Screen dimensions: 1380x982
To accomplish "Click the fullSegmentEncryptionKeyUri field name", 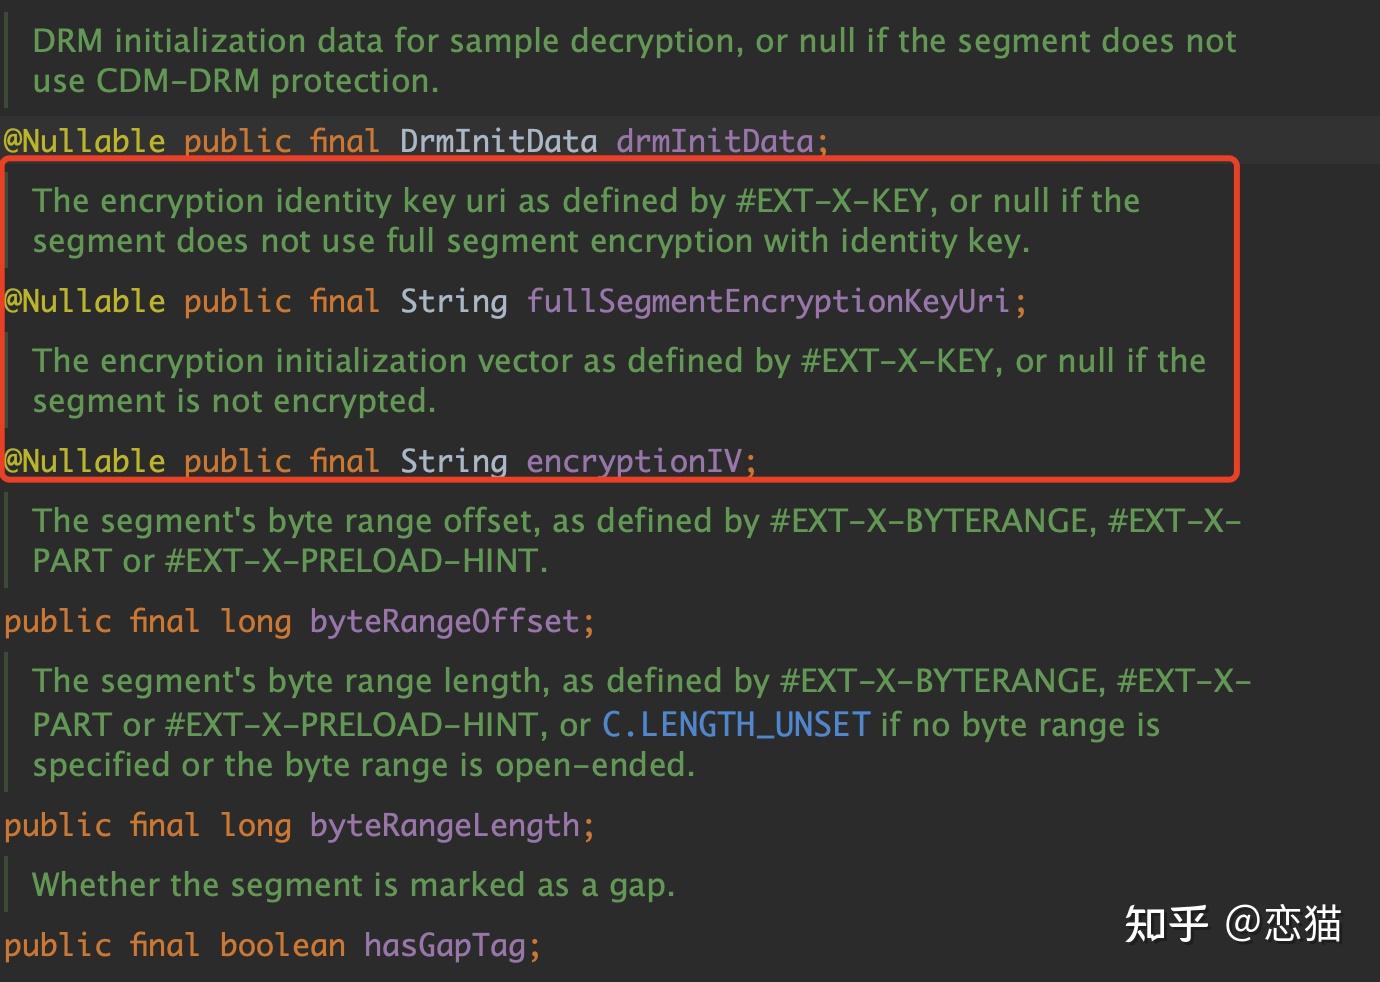I will click(x=767, y=301).
